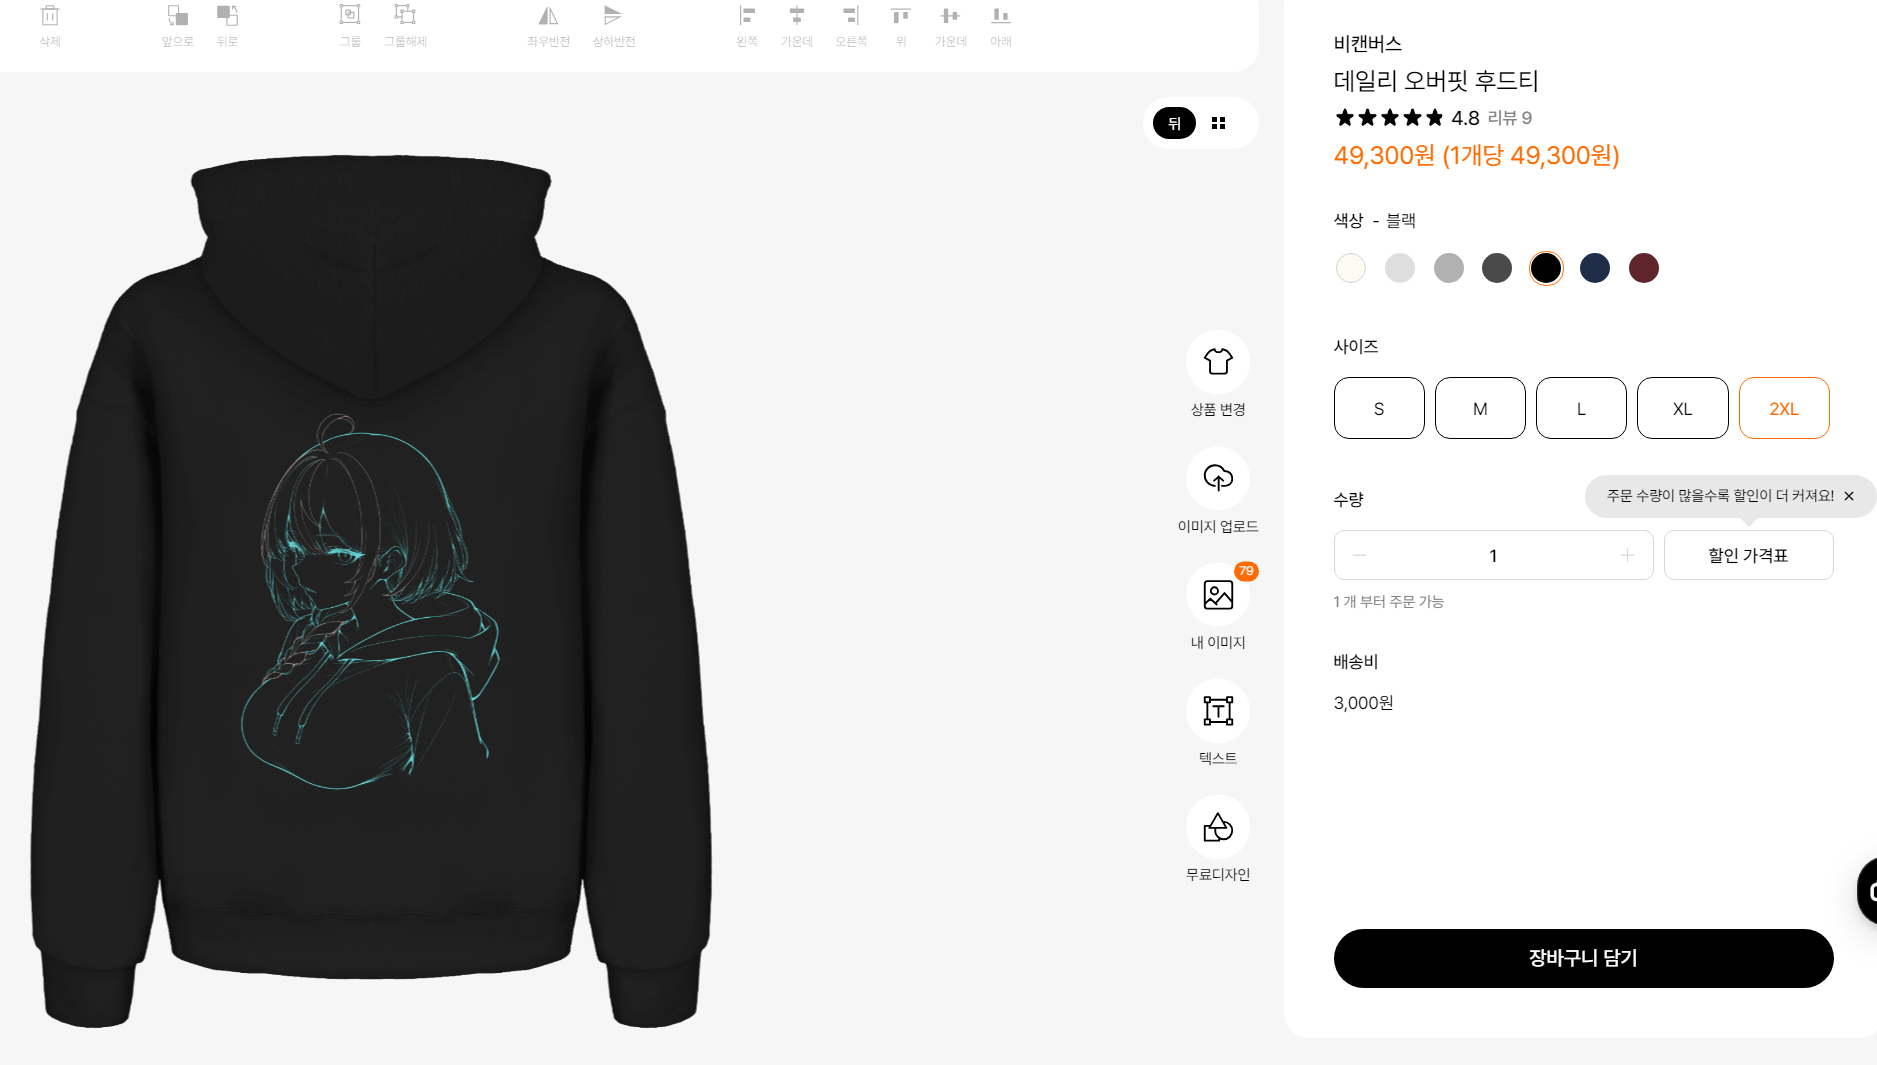Open 내 이미지 gallery icon
This screenshot has height=1065, width=1877.
1218,594
